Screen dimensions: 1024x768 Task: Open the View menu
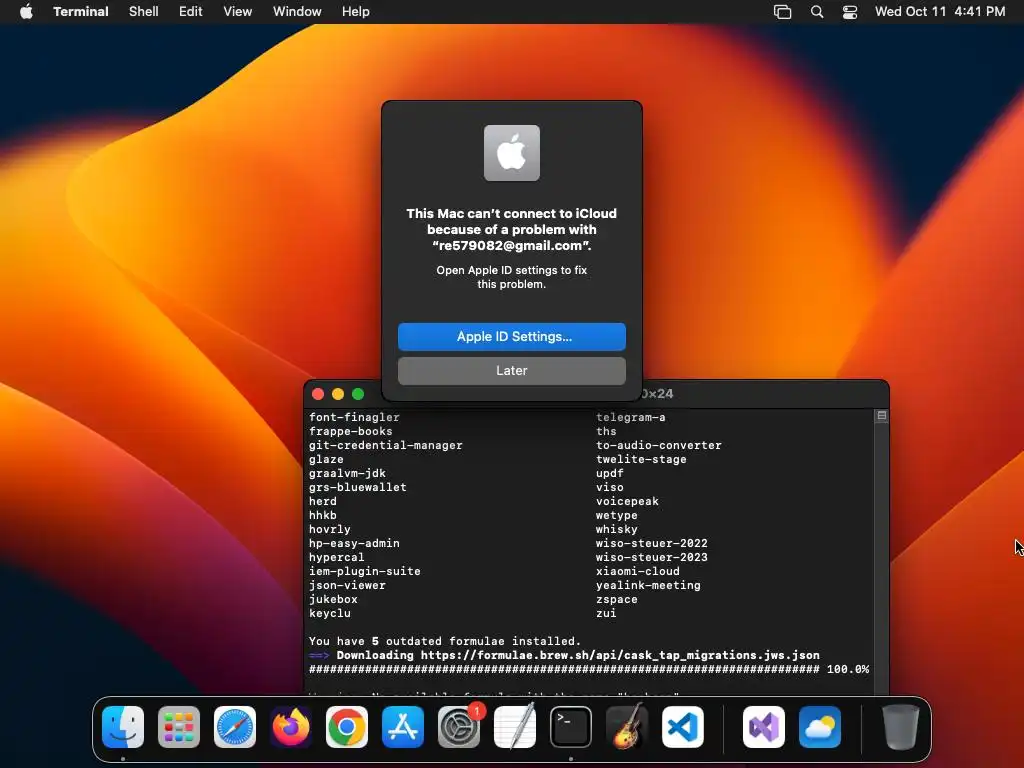(238, 12)
